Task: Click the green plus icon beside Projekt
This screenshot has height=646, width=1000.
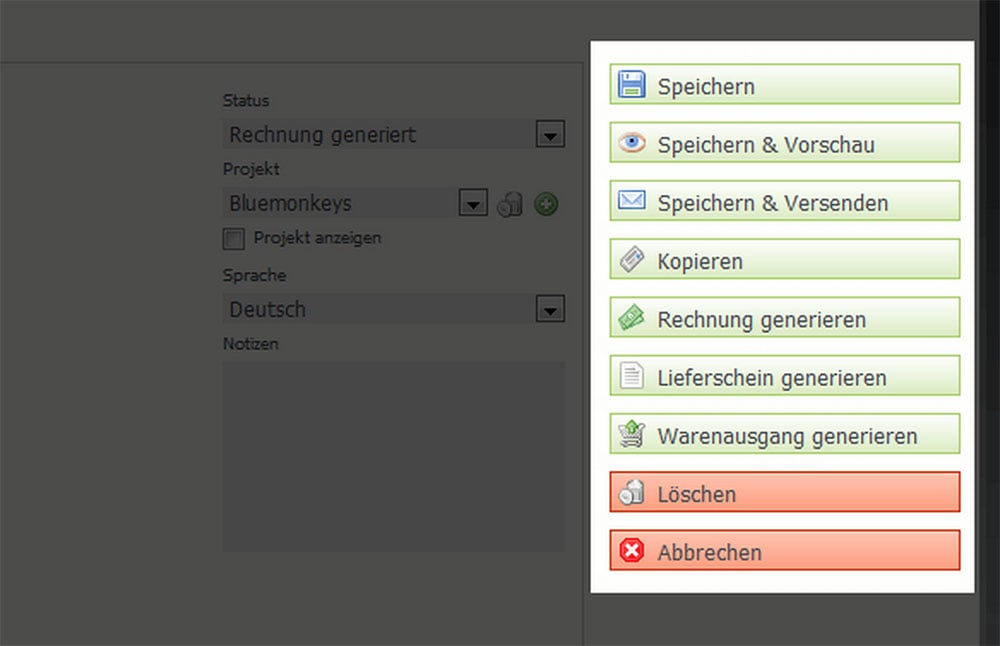Action: click(x=546, y=204)
